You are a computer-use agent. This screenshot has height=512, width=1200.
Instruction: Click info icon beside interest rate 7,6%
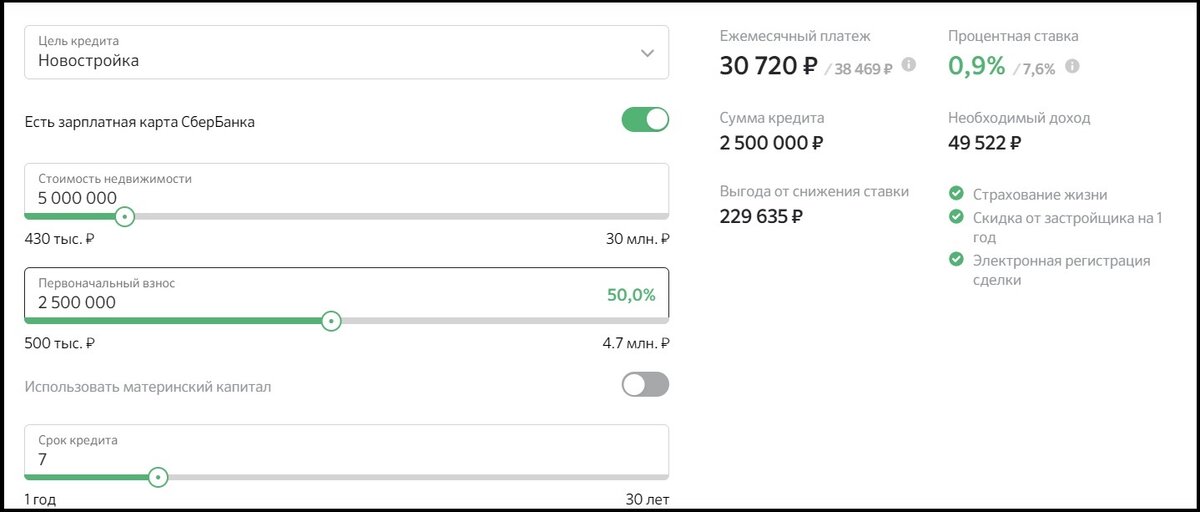[1072, 66]
